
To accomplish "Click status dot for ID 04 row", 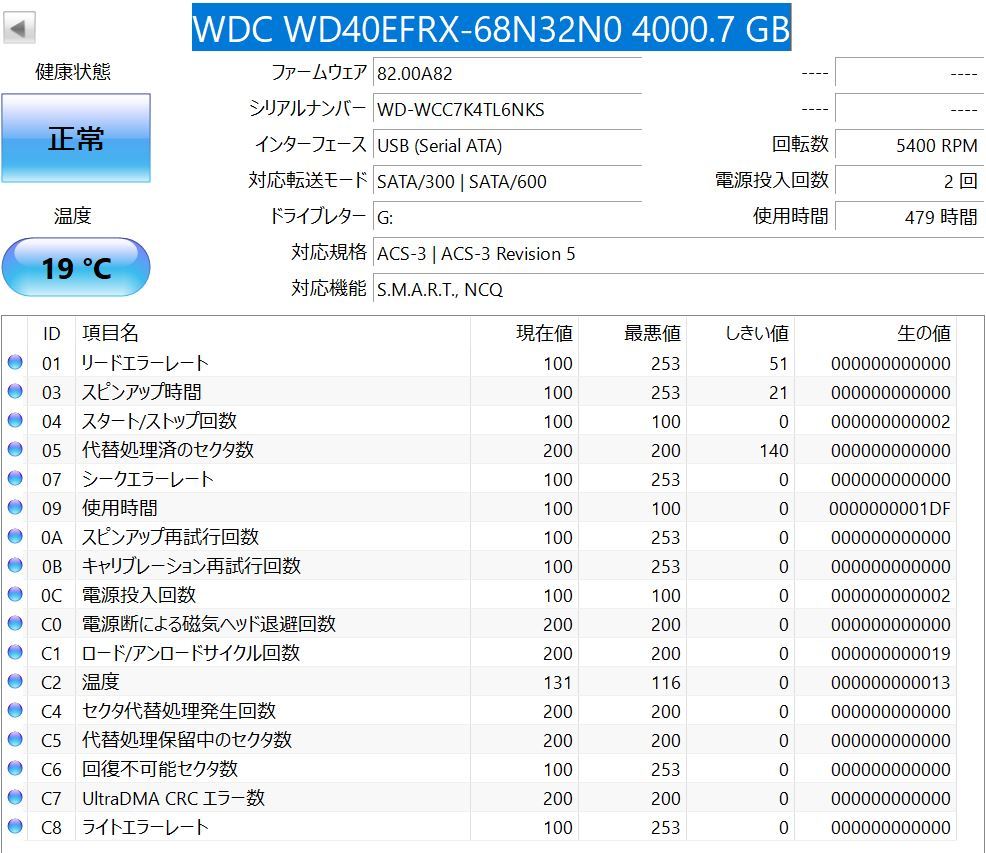I will point(15,420).
